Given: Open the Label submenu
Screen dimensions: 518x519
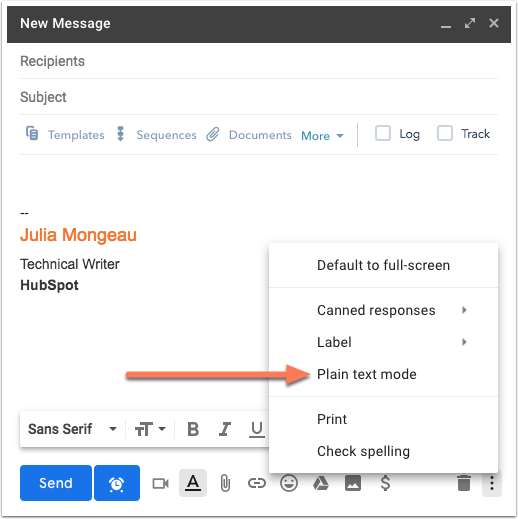Looking at the screenshot, I should [383, 342].
